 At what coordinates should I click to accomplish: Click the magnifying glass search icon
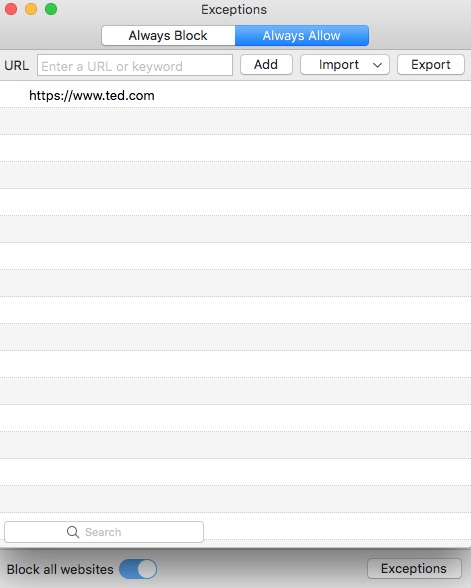(x=73, y=532)
